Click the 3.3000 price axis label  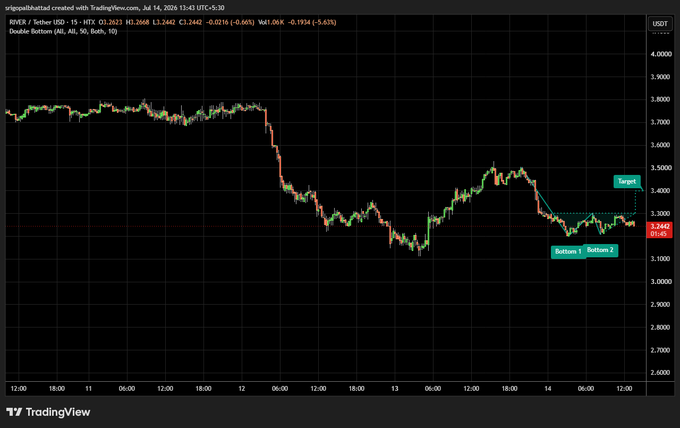(661, 214)
